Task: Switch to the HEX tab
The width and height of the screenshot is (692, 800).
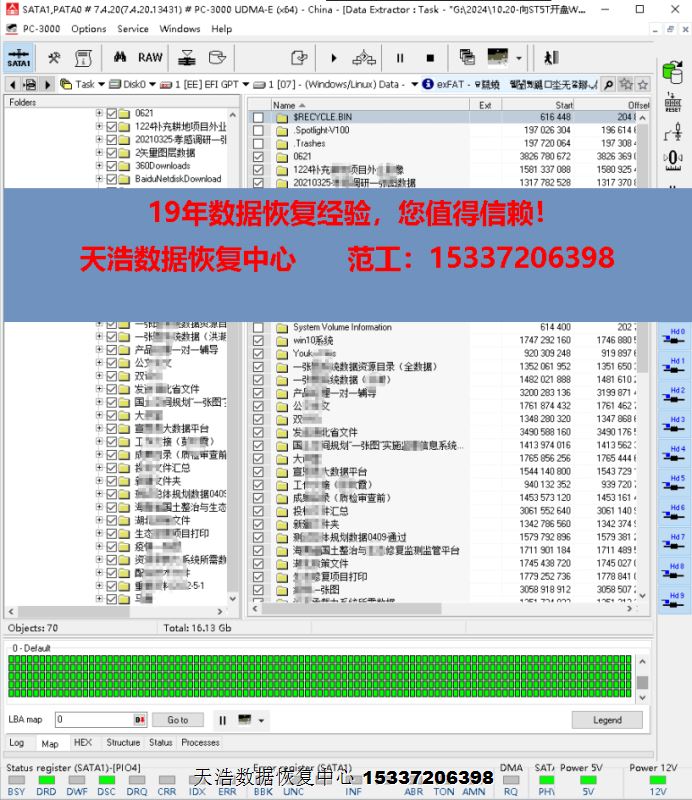Action: [x=83, y=743]
